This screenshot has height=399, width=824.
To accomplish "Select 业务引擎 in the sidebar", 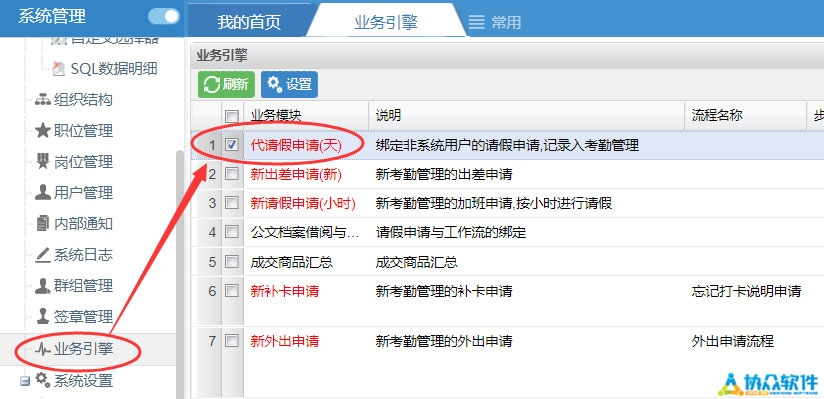I will (83, 349).
